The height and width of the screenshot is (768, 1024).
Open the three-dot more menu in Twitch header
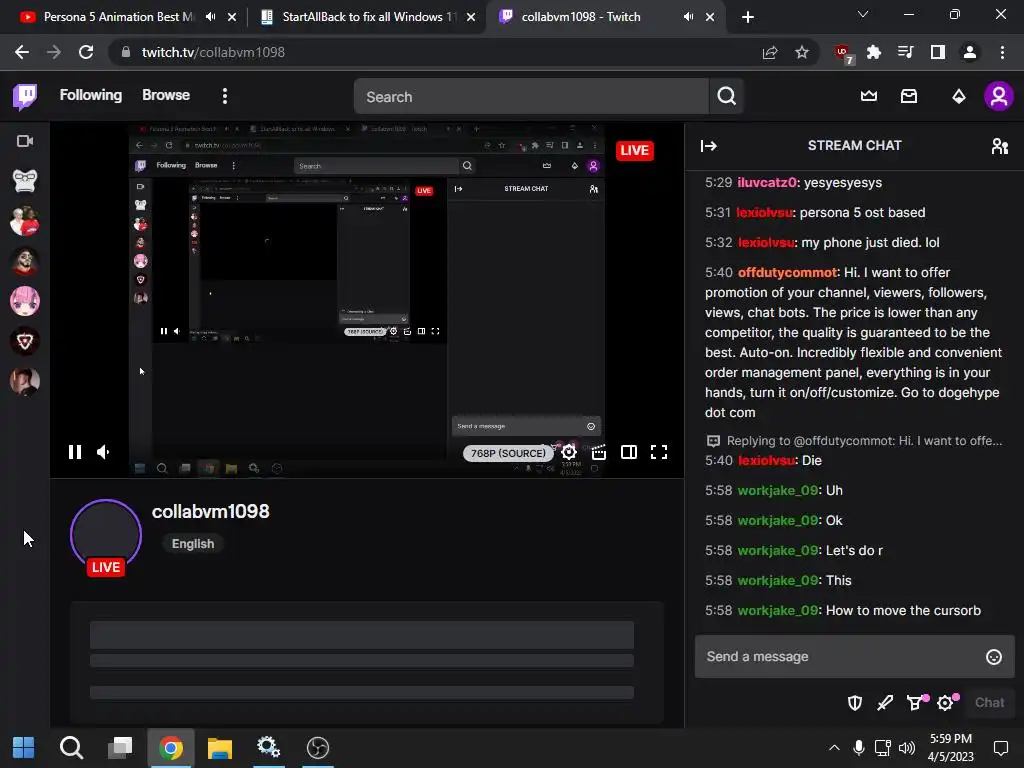tap(225, 96)
